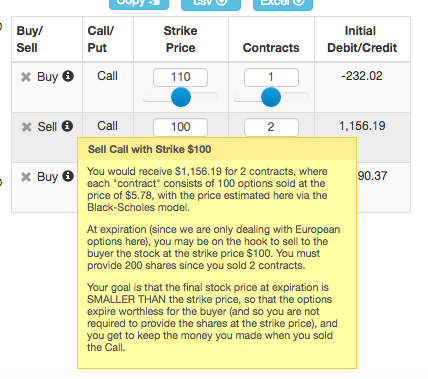Edit contracts field showing 1
Image resolution: width=428 pixels, height=379 pixels.
click(271, 77)
